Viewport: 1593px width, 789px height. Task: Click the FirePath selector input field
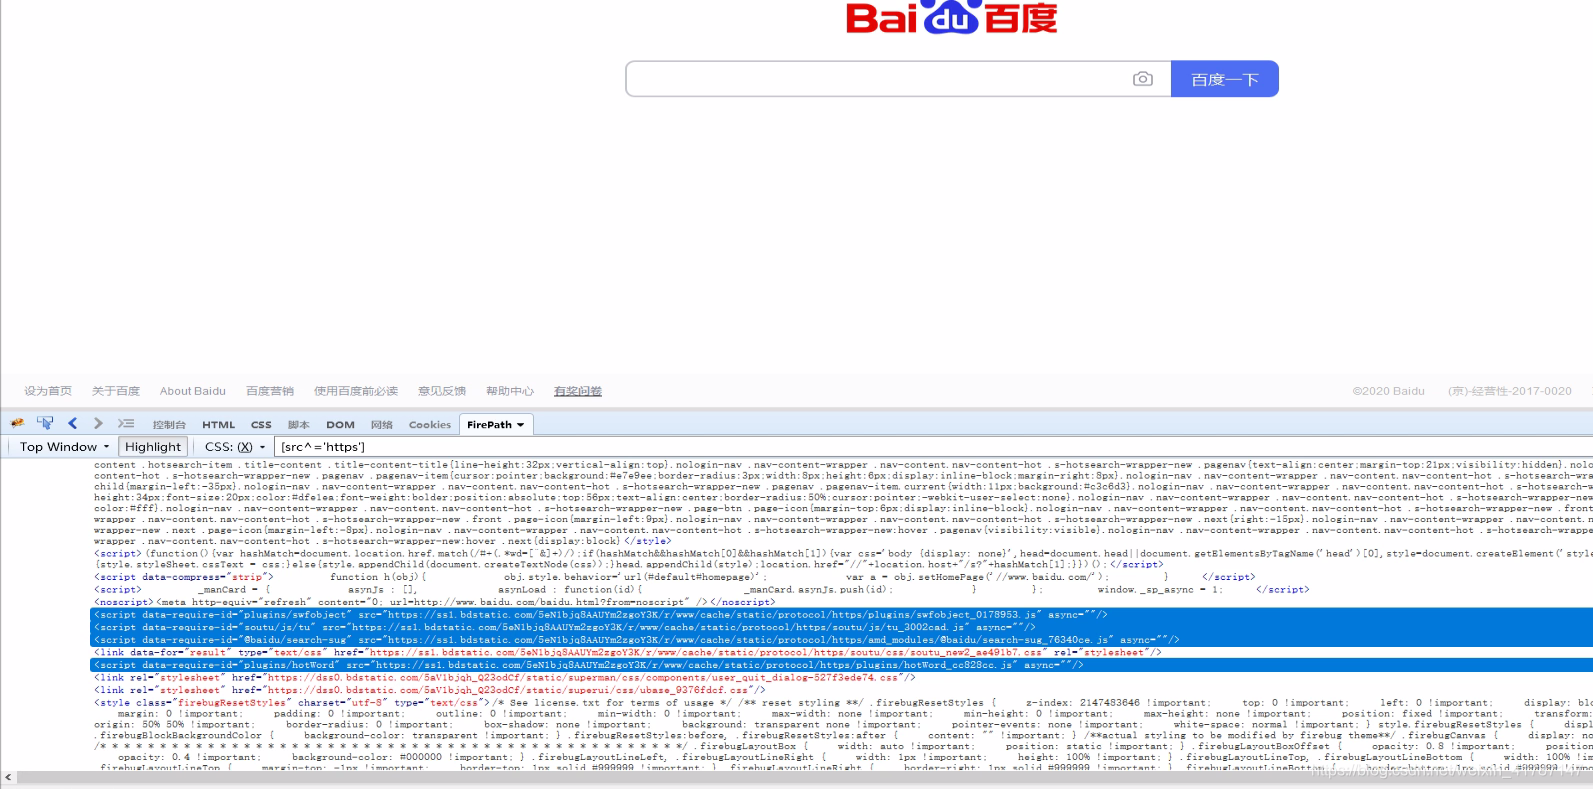point(933,447)
